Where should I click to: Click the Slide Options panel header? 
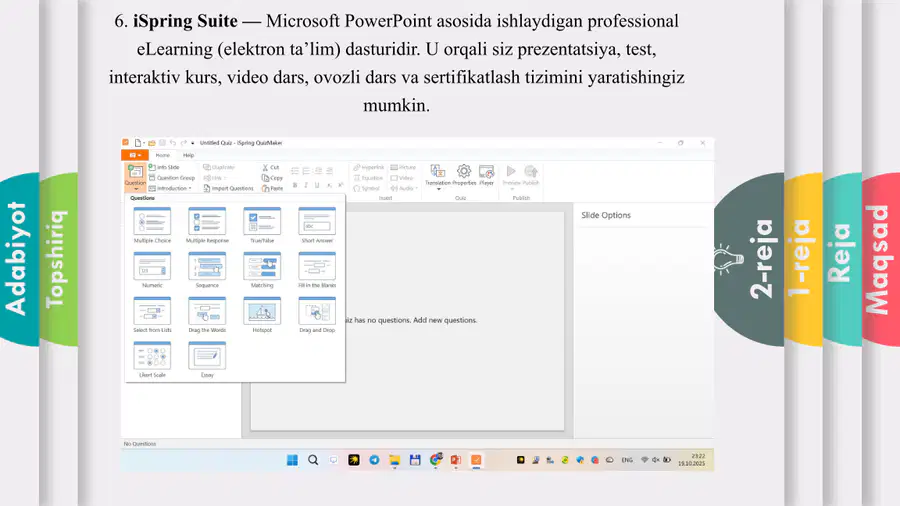[606, 215]
